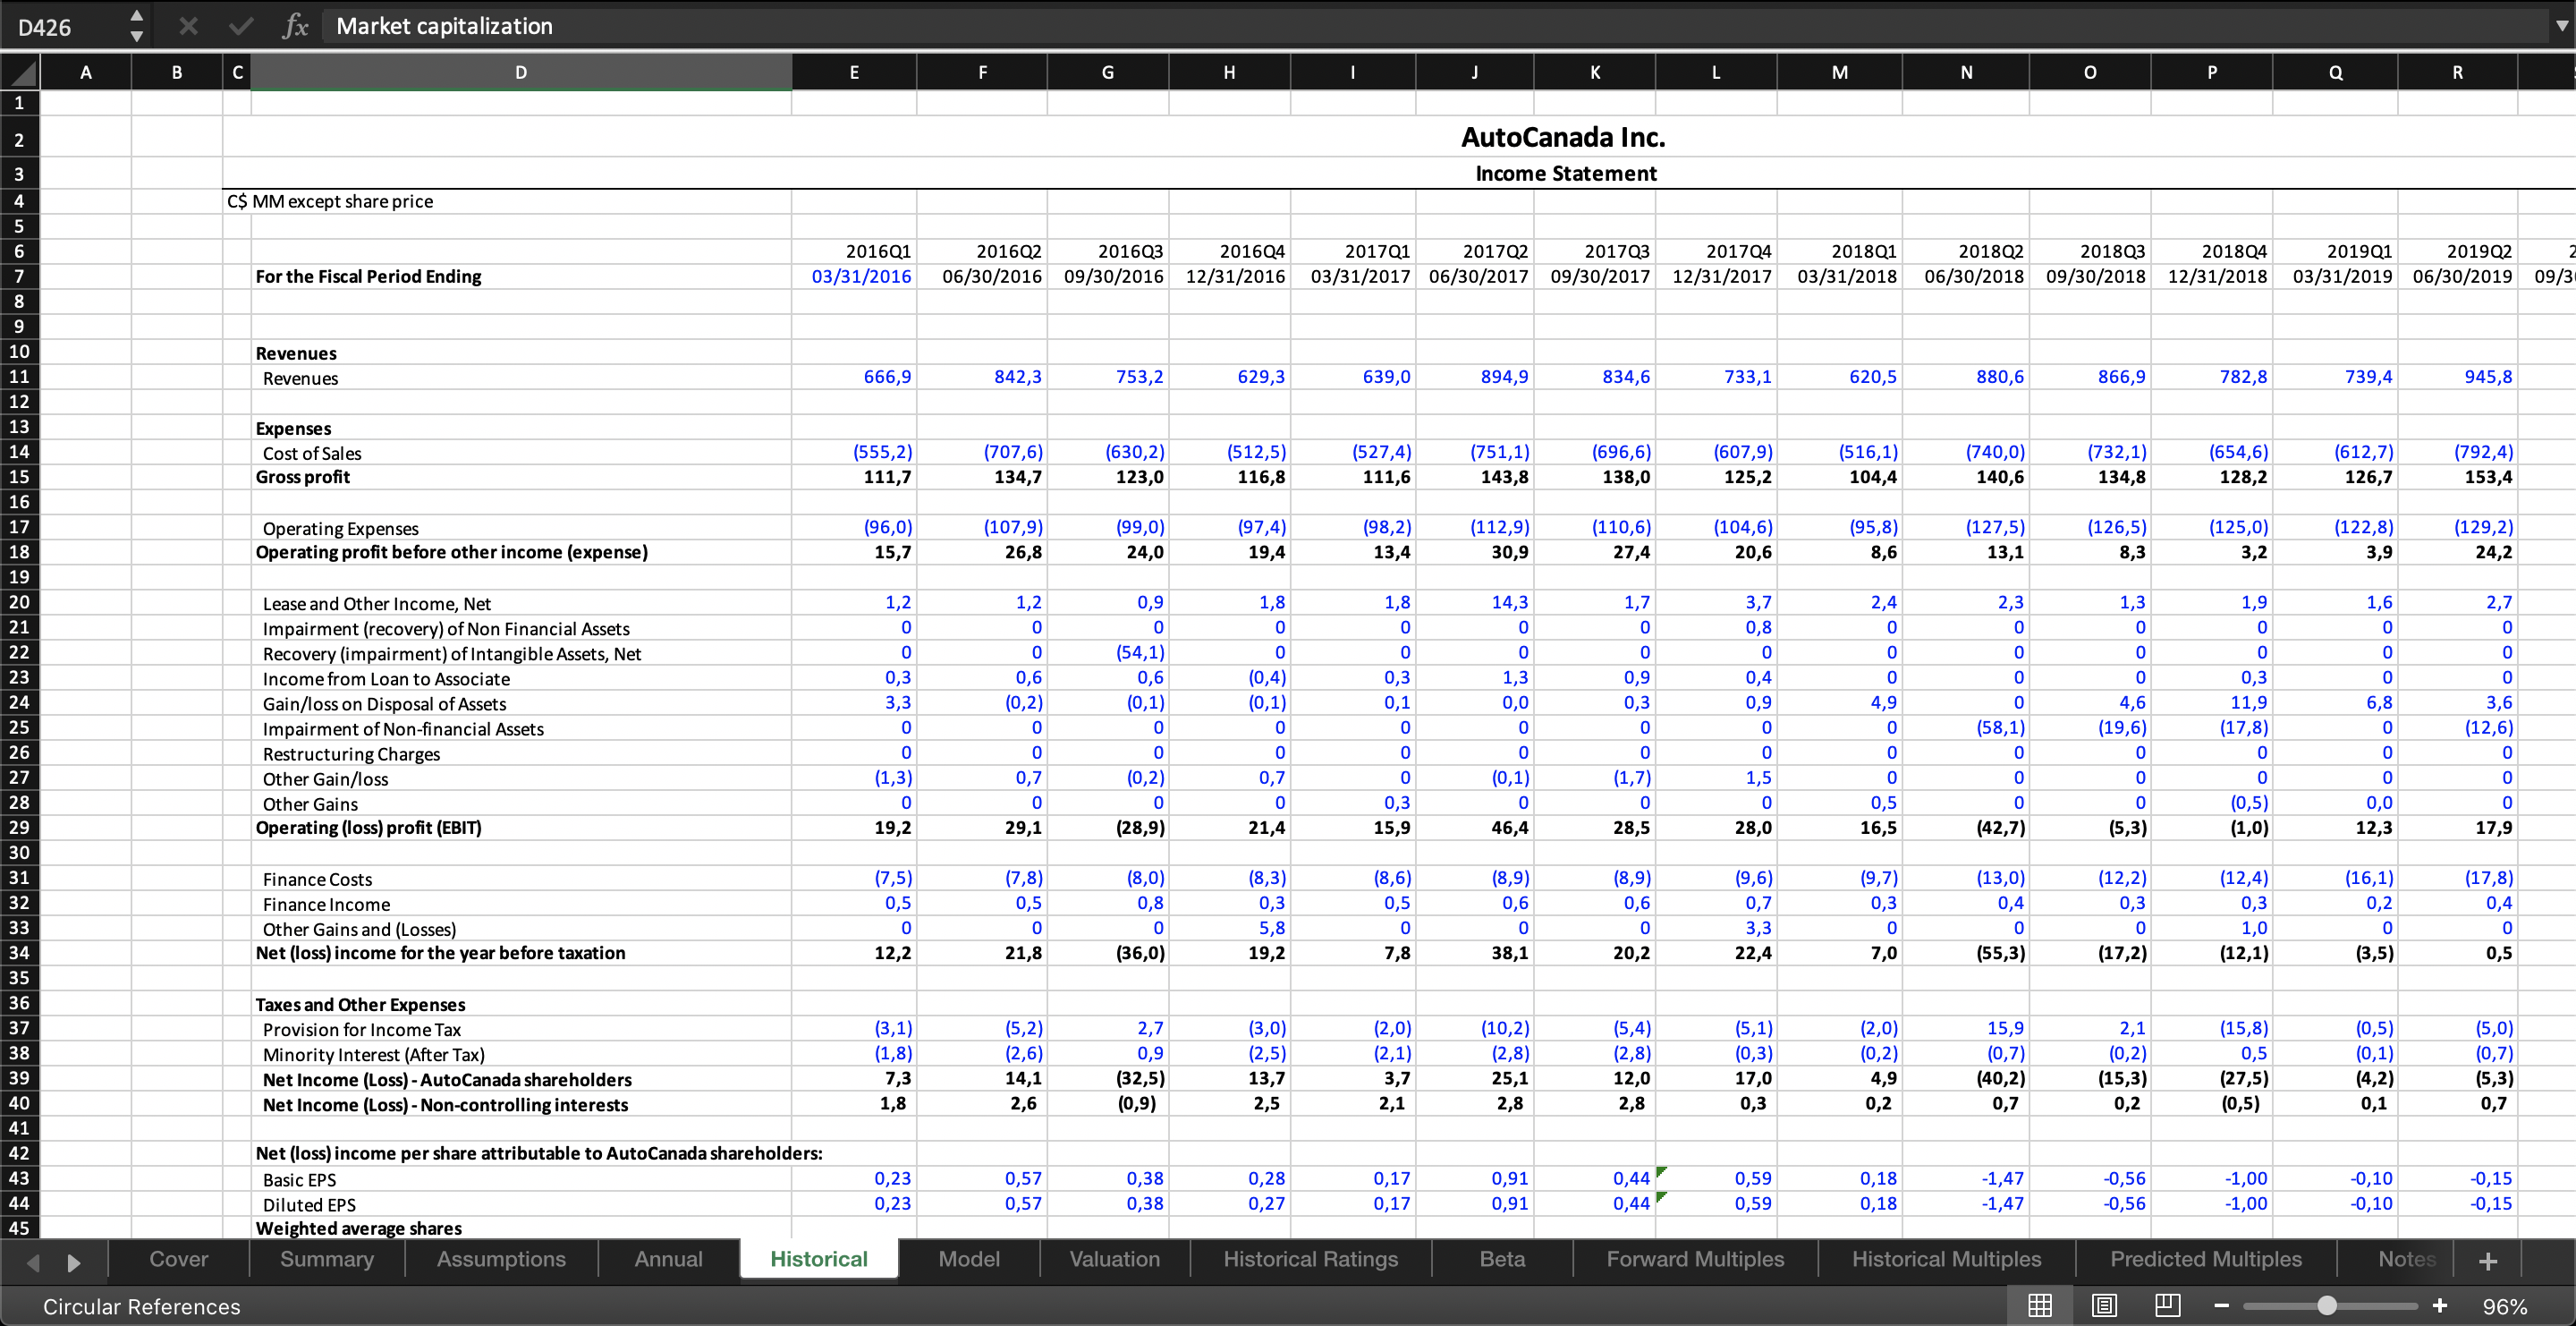Select column R header
The width and height of the screenshot is (2576, 1326).
click(x=2458, y=73)
